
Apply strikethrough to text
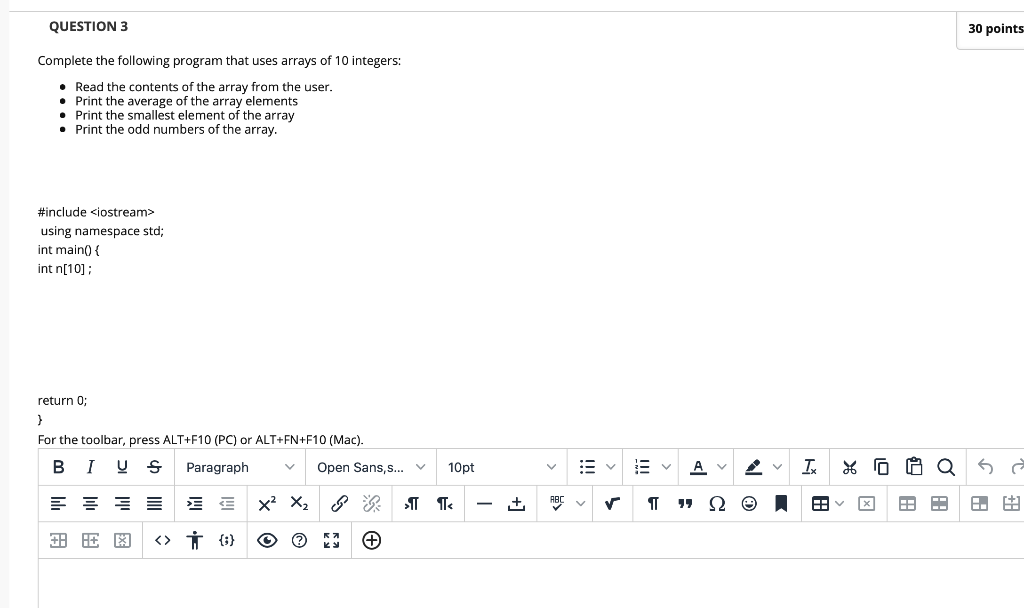(x=154, y=467)
